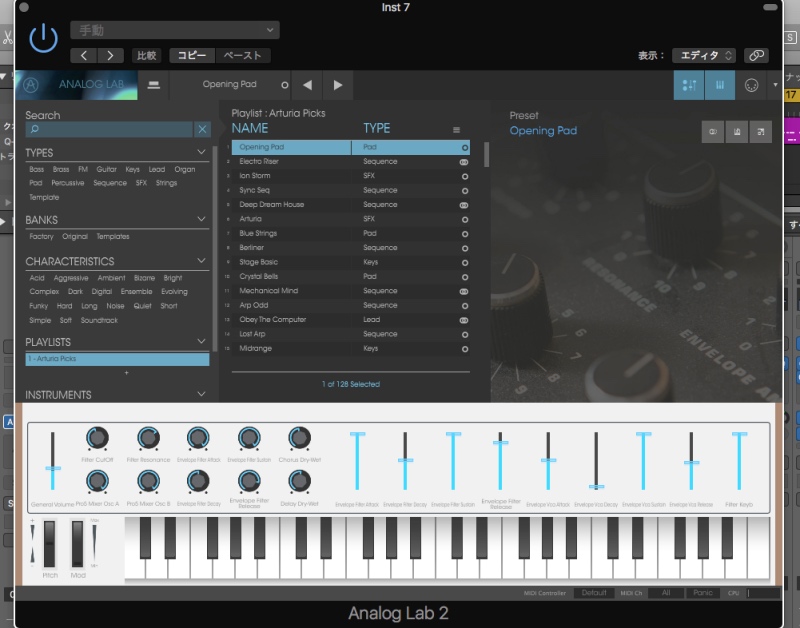Go to the previous preset with the left triangle
Viewport: 800px width, 628px height.
307,85
